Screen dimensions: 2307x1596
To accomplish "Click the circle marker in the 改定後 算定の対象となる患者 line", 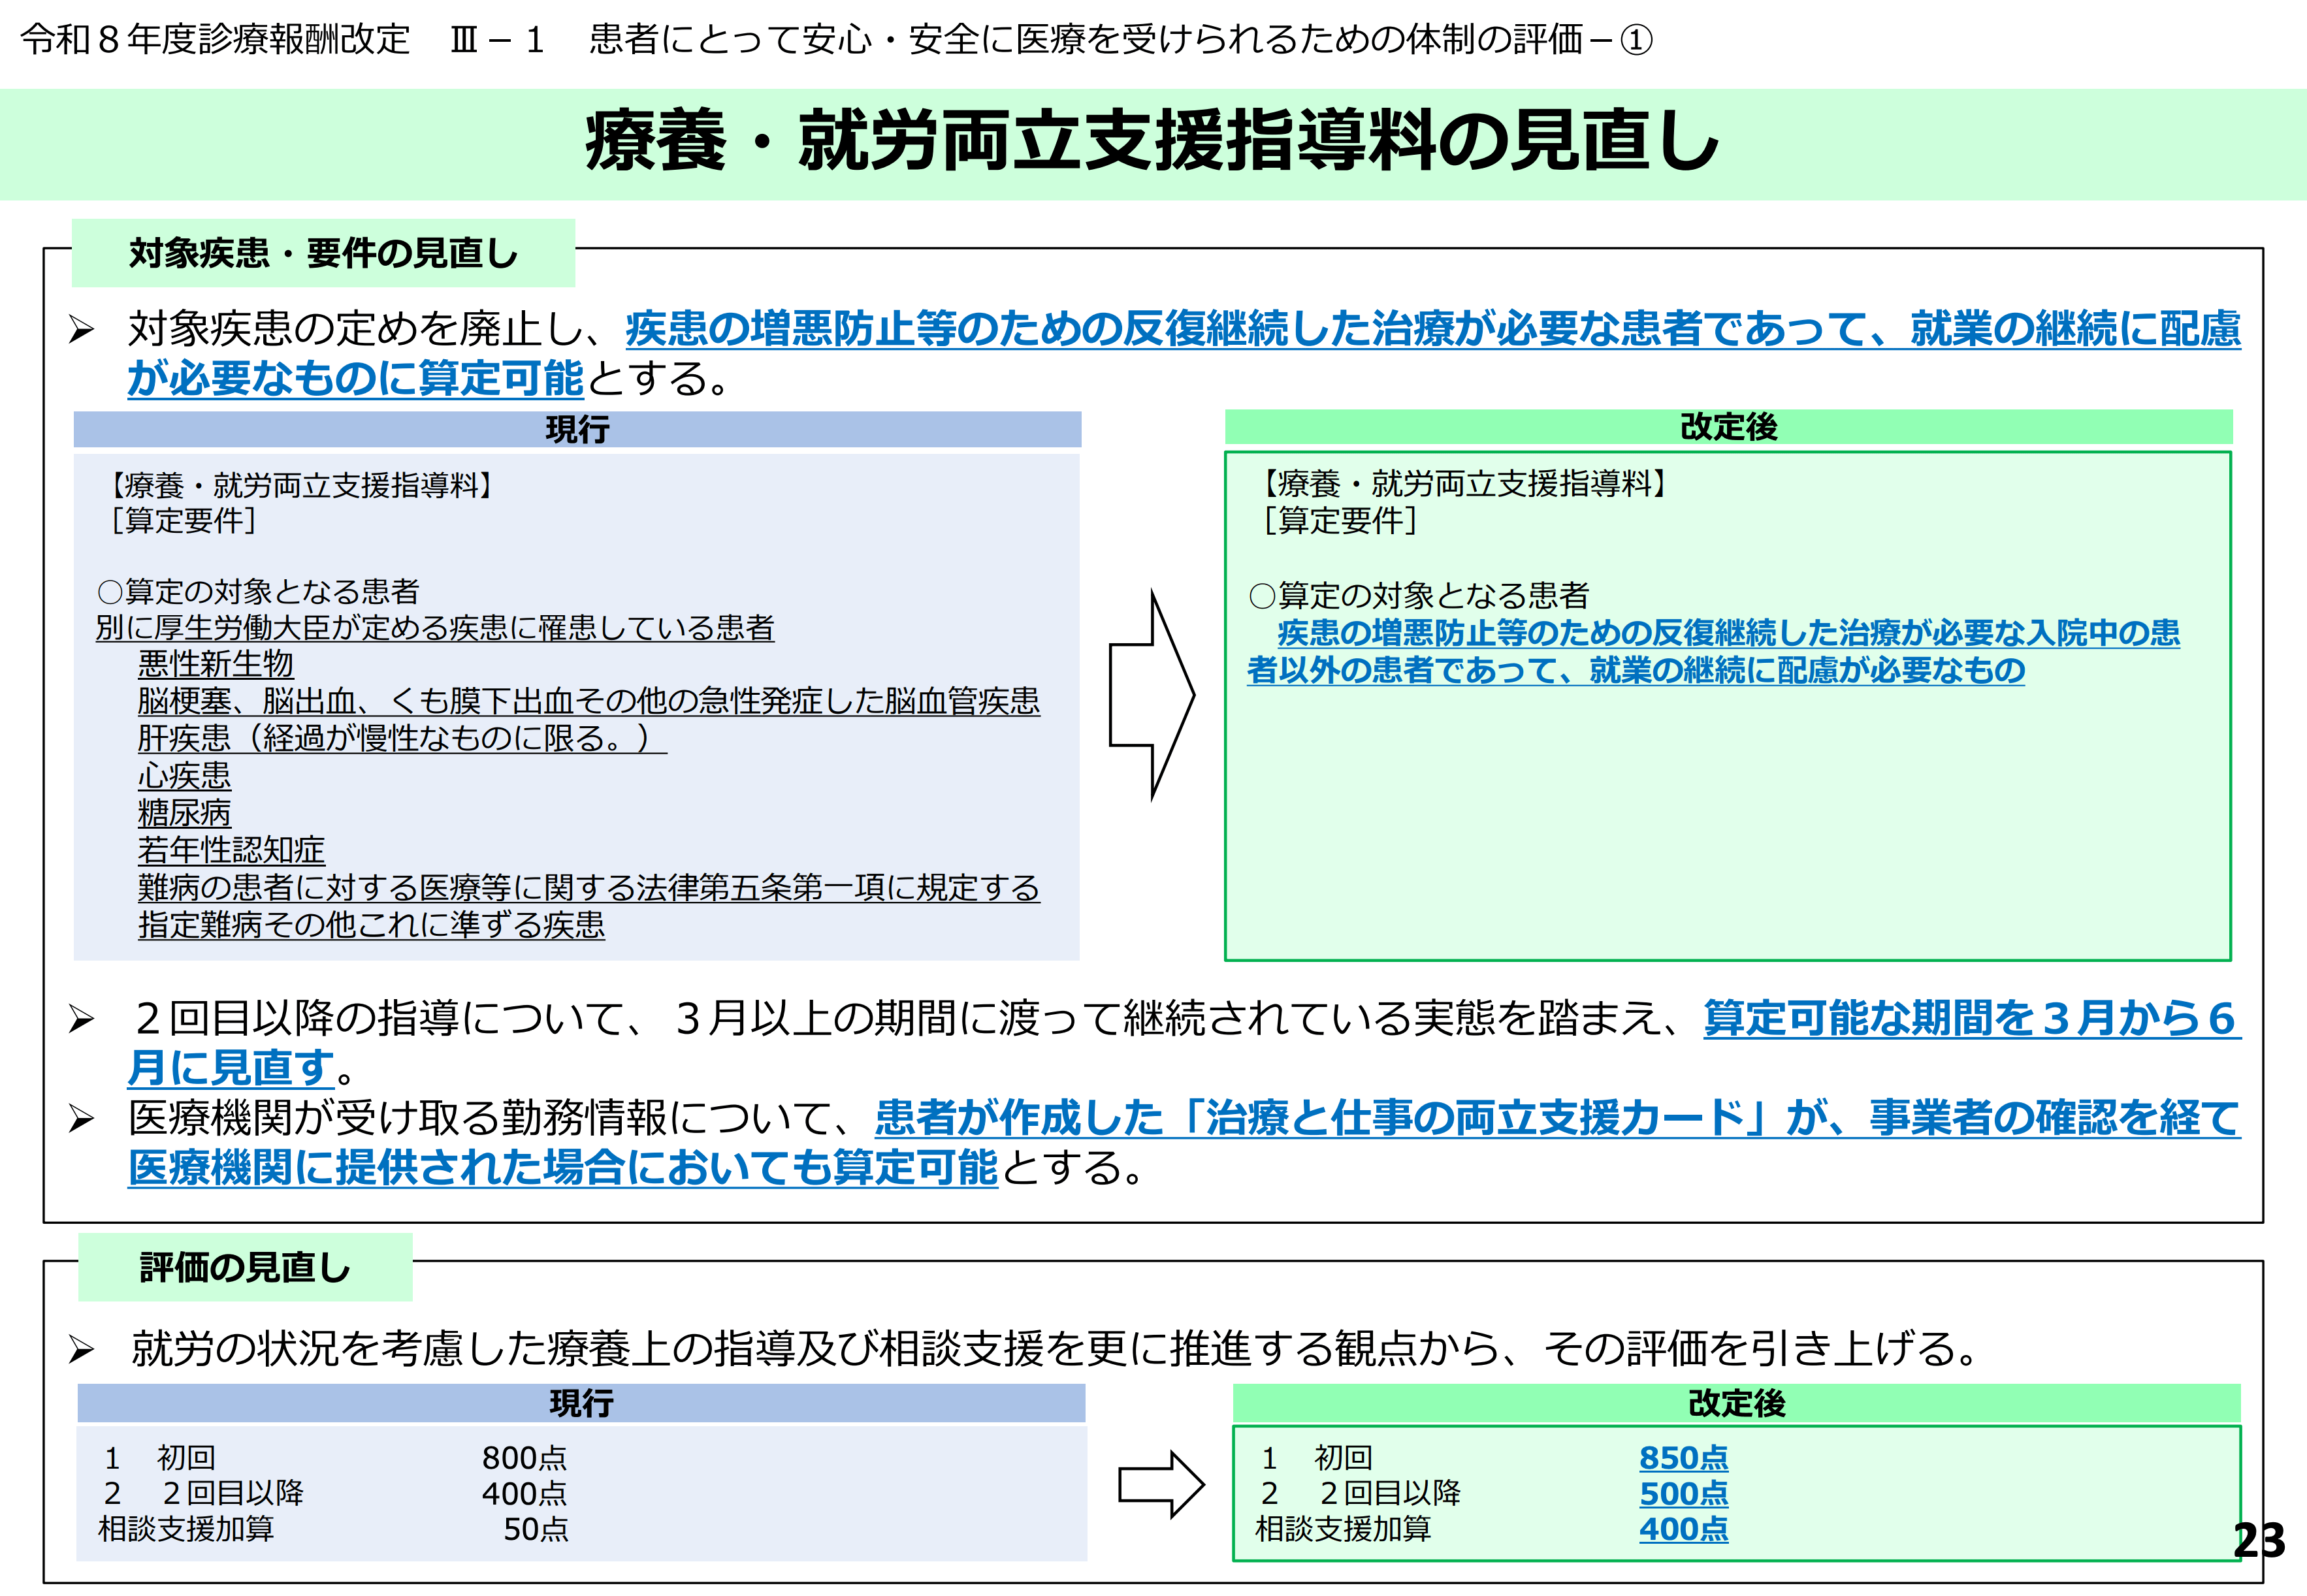I will (x=1262, y=596).
